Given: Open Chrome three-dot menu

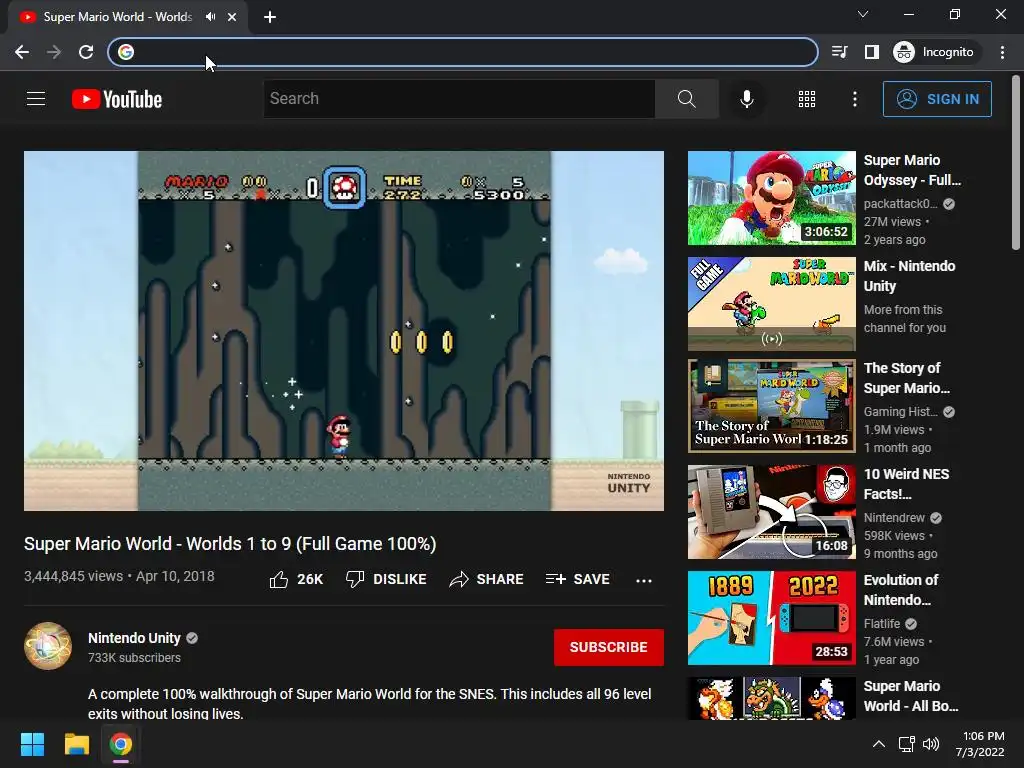Looking at the screenshot, I should click(1002, 52).
